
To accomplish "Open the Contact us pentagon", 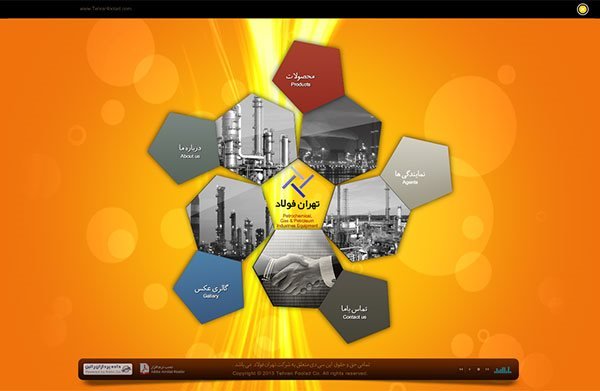I will [356, 308].
